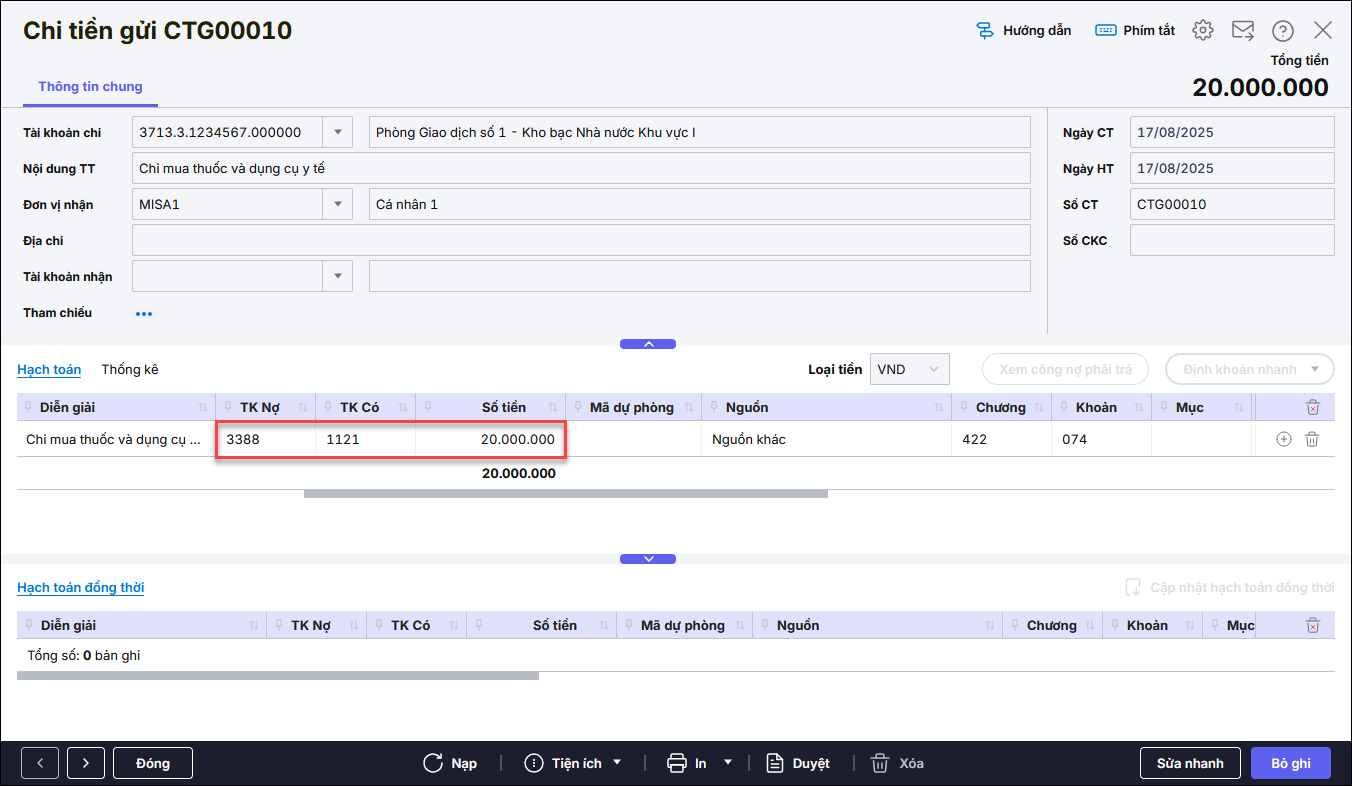
Task: Click the Nạp reload button
Action: [x=450, y=763]
